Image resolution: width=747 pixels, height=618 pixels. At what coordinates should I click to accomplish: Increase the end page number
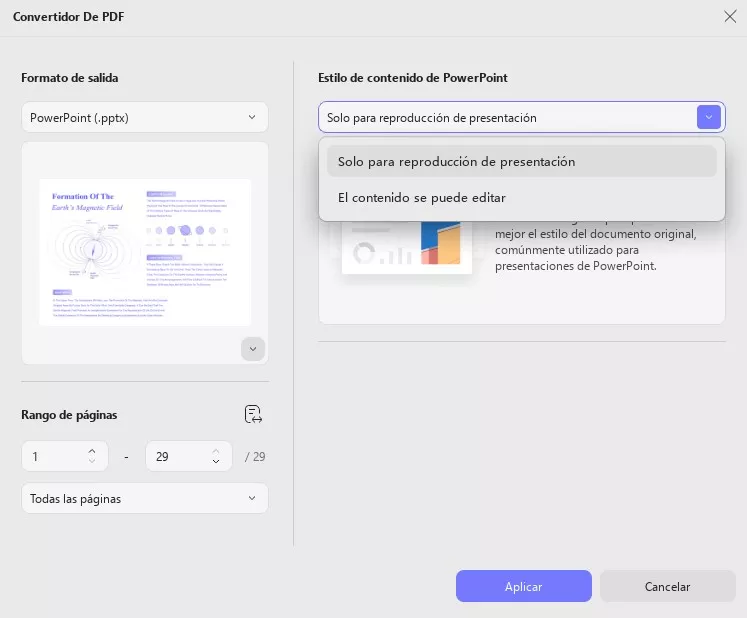[x=216, y=451]
